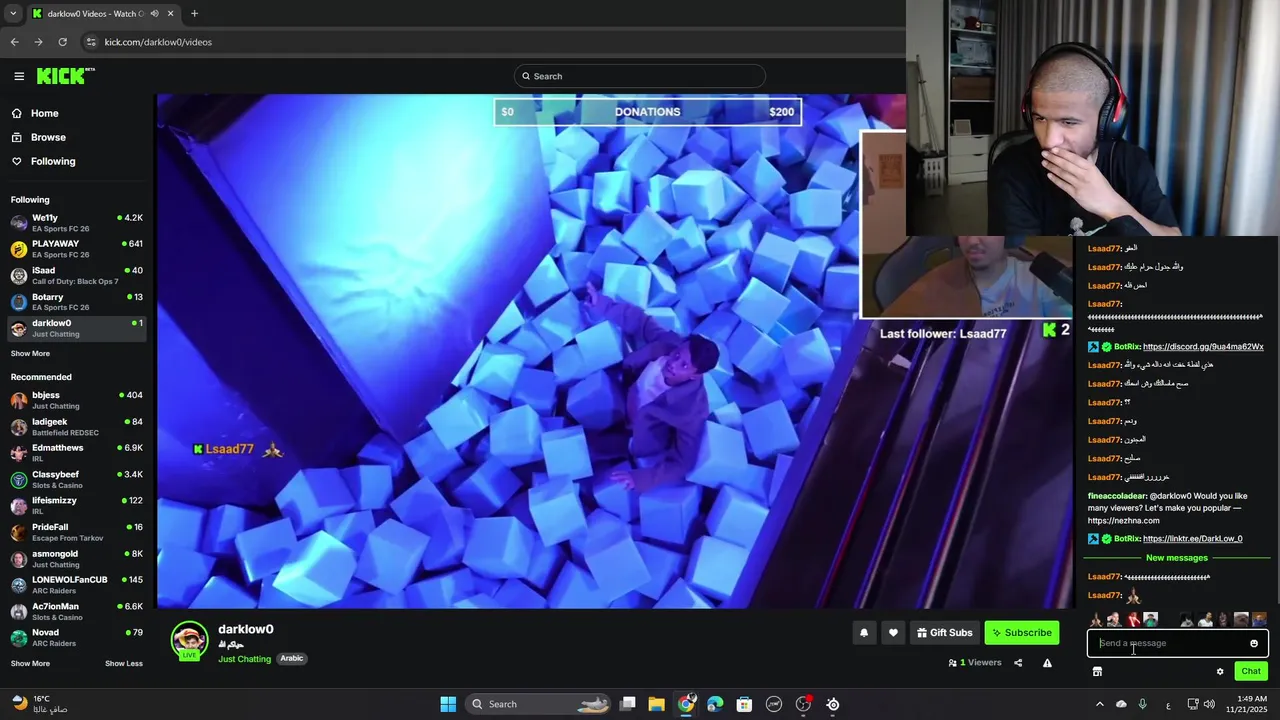The image size is (1280, 720).
Task: Click the bell notification button
Action: click(x=864, y=632)
